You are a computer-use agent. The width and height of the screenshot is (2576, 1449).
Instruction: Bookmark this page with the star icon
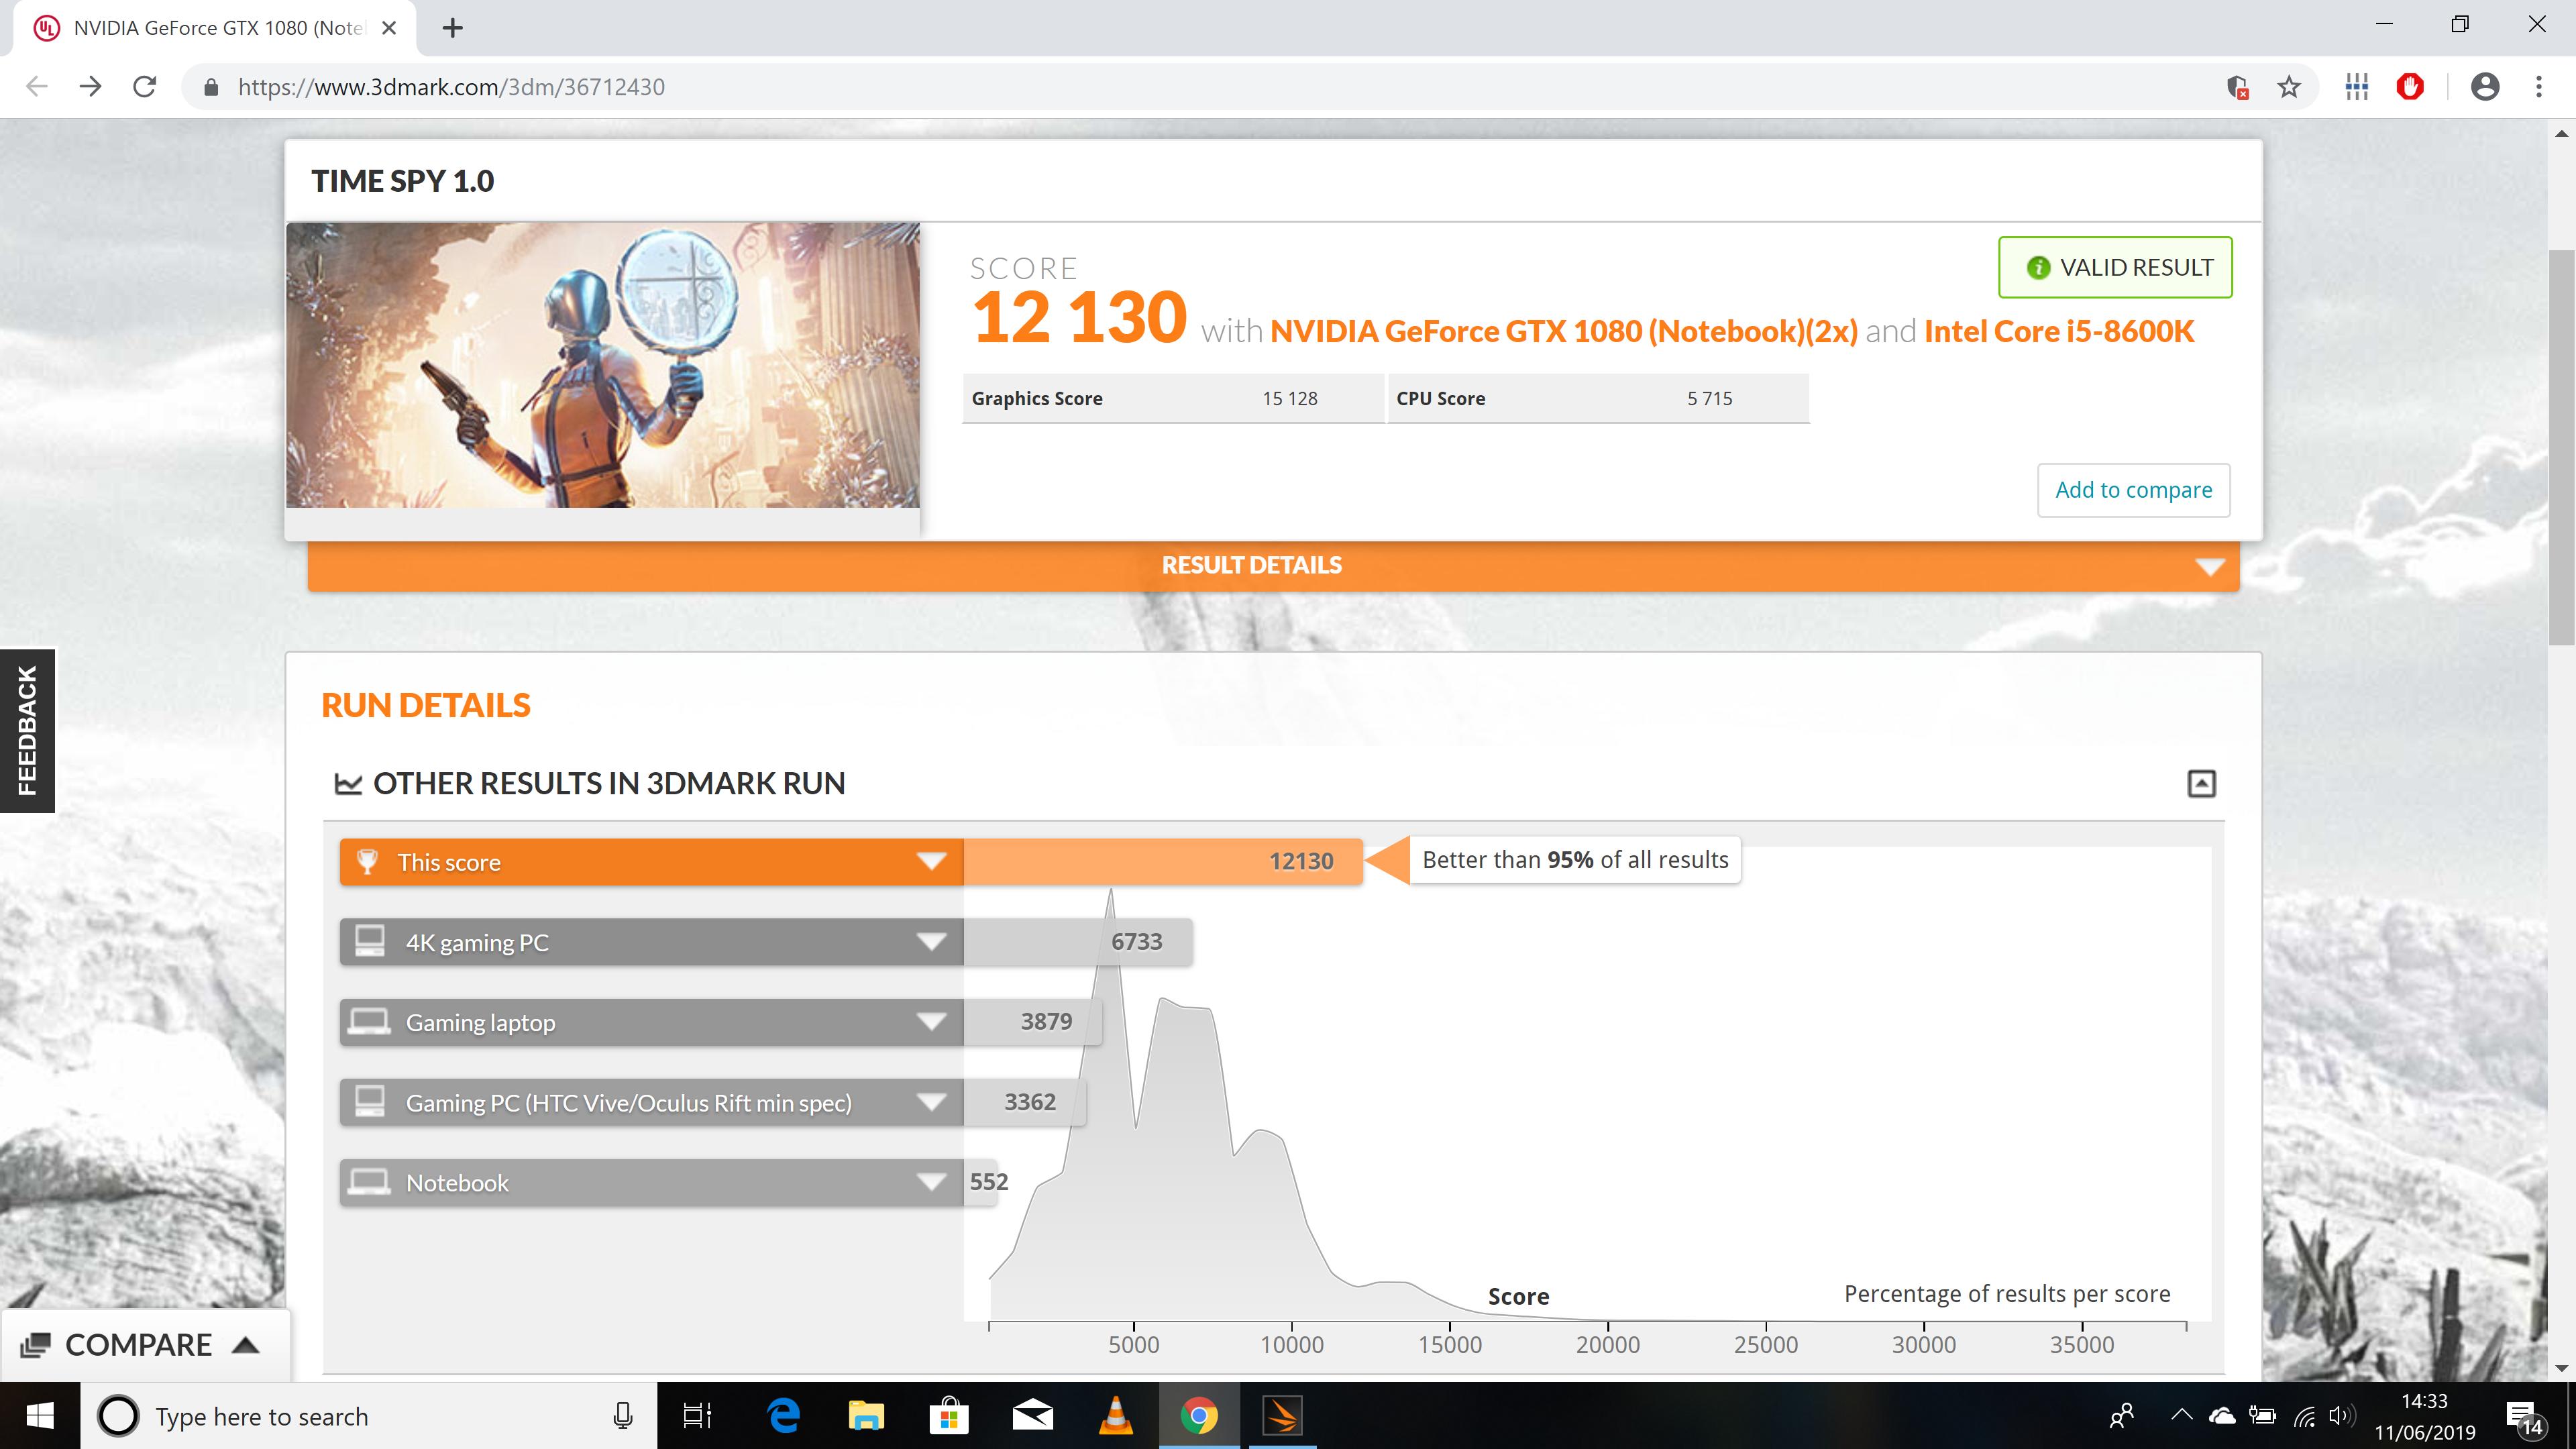point(2288,87)
